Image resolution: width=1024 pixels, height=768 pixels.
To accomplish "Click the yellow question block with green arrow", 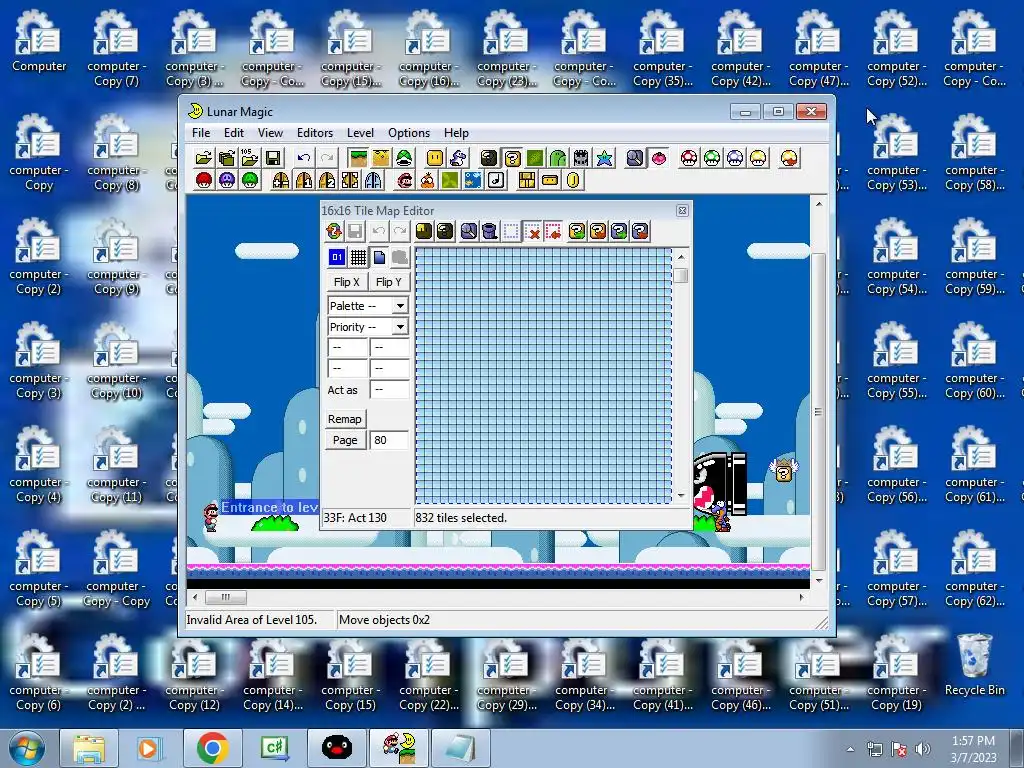I will coord(577,231).
